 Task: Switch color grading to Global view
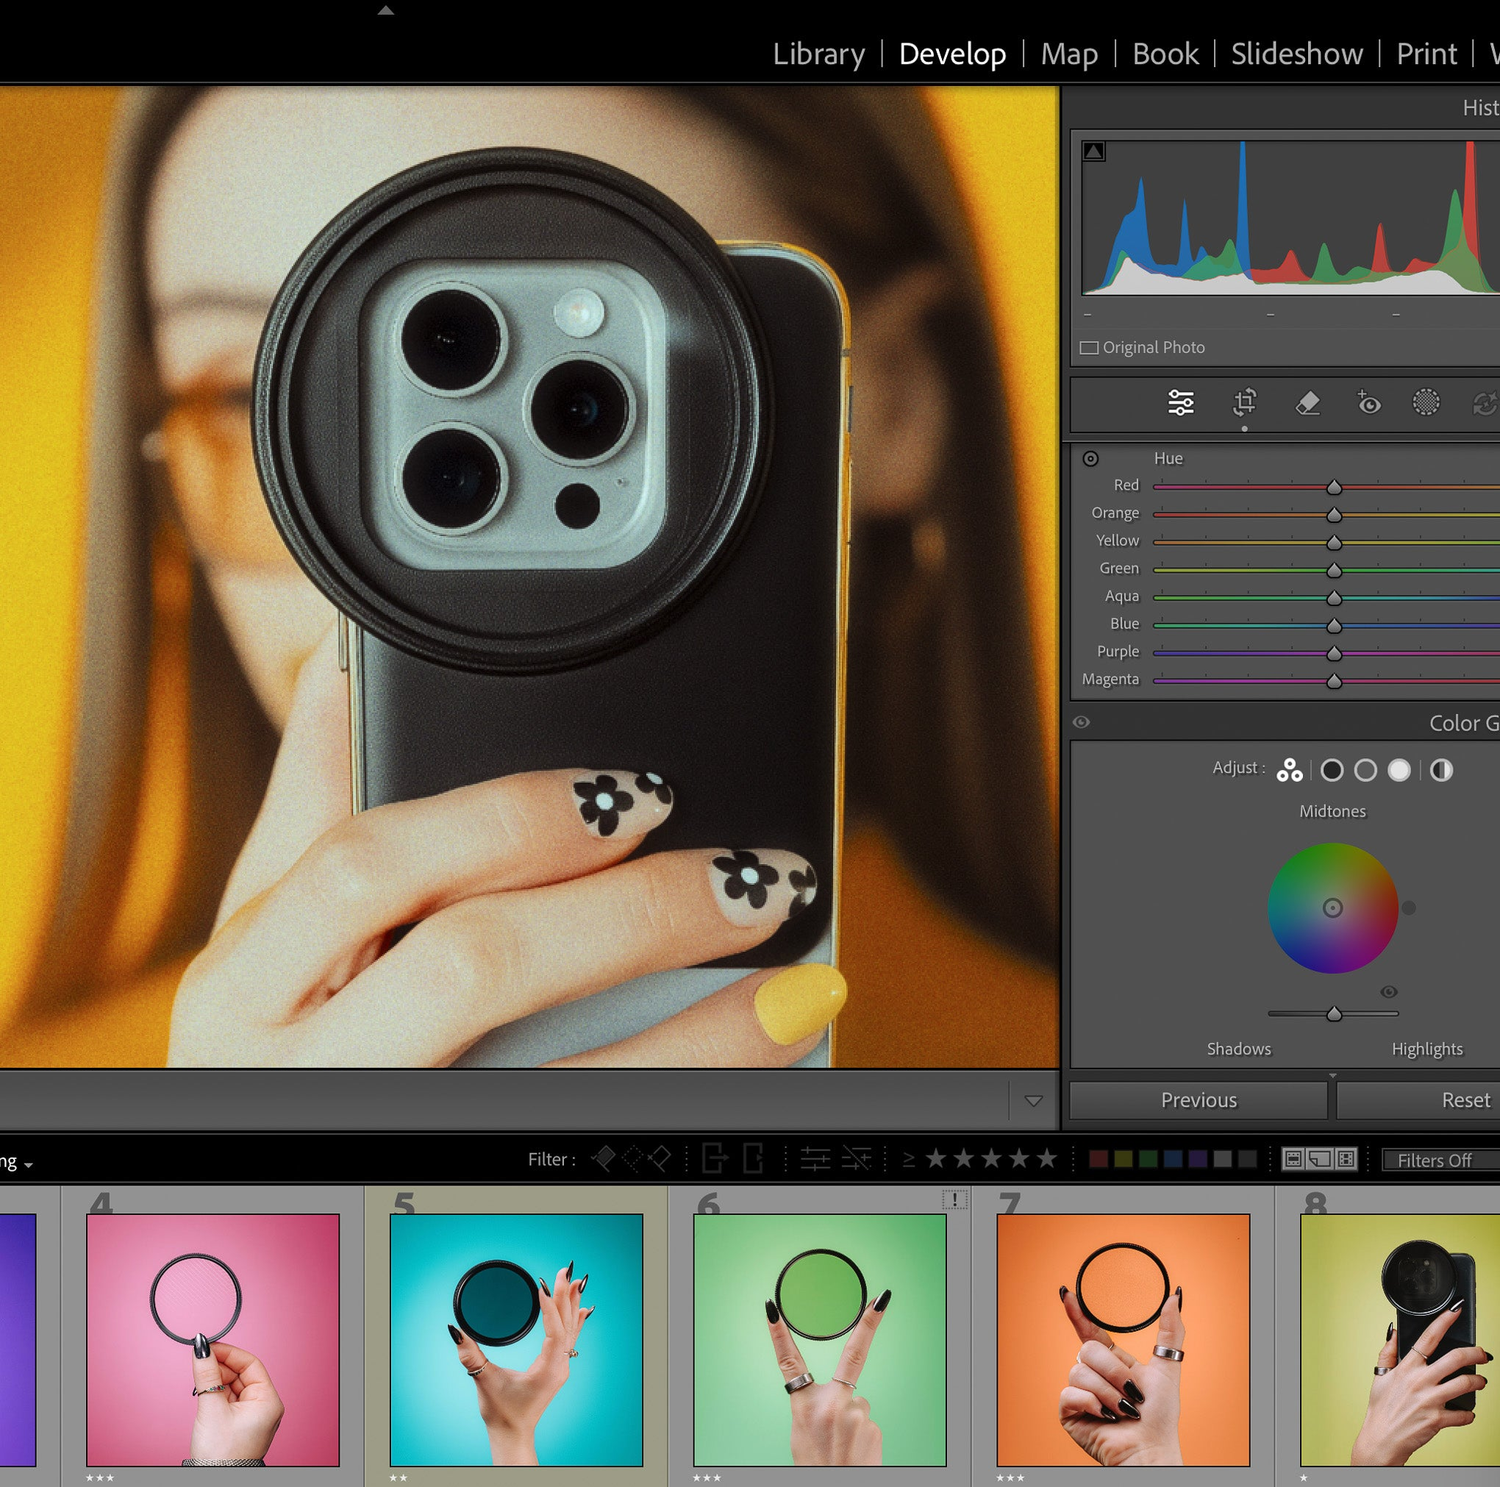coord(1441,770)
